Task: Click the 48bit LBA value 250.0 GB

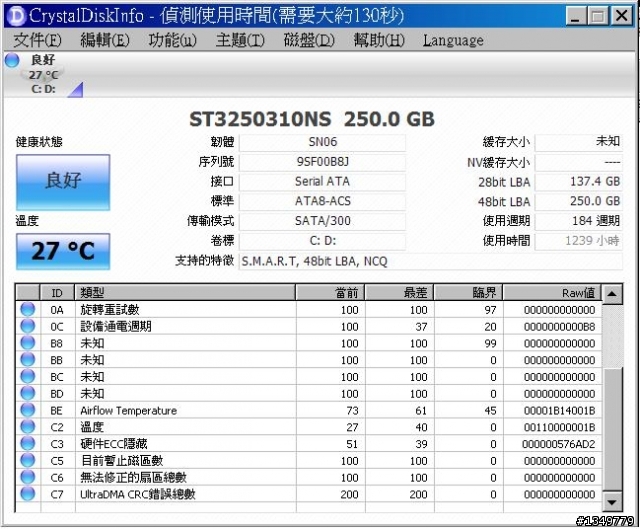Action: pyautogui.click(x=579, y=201)
